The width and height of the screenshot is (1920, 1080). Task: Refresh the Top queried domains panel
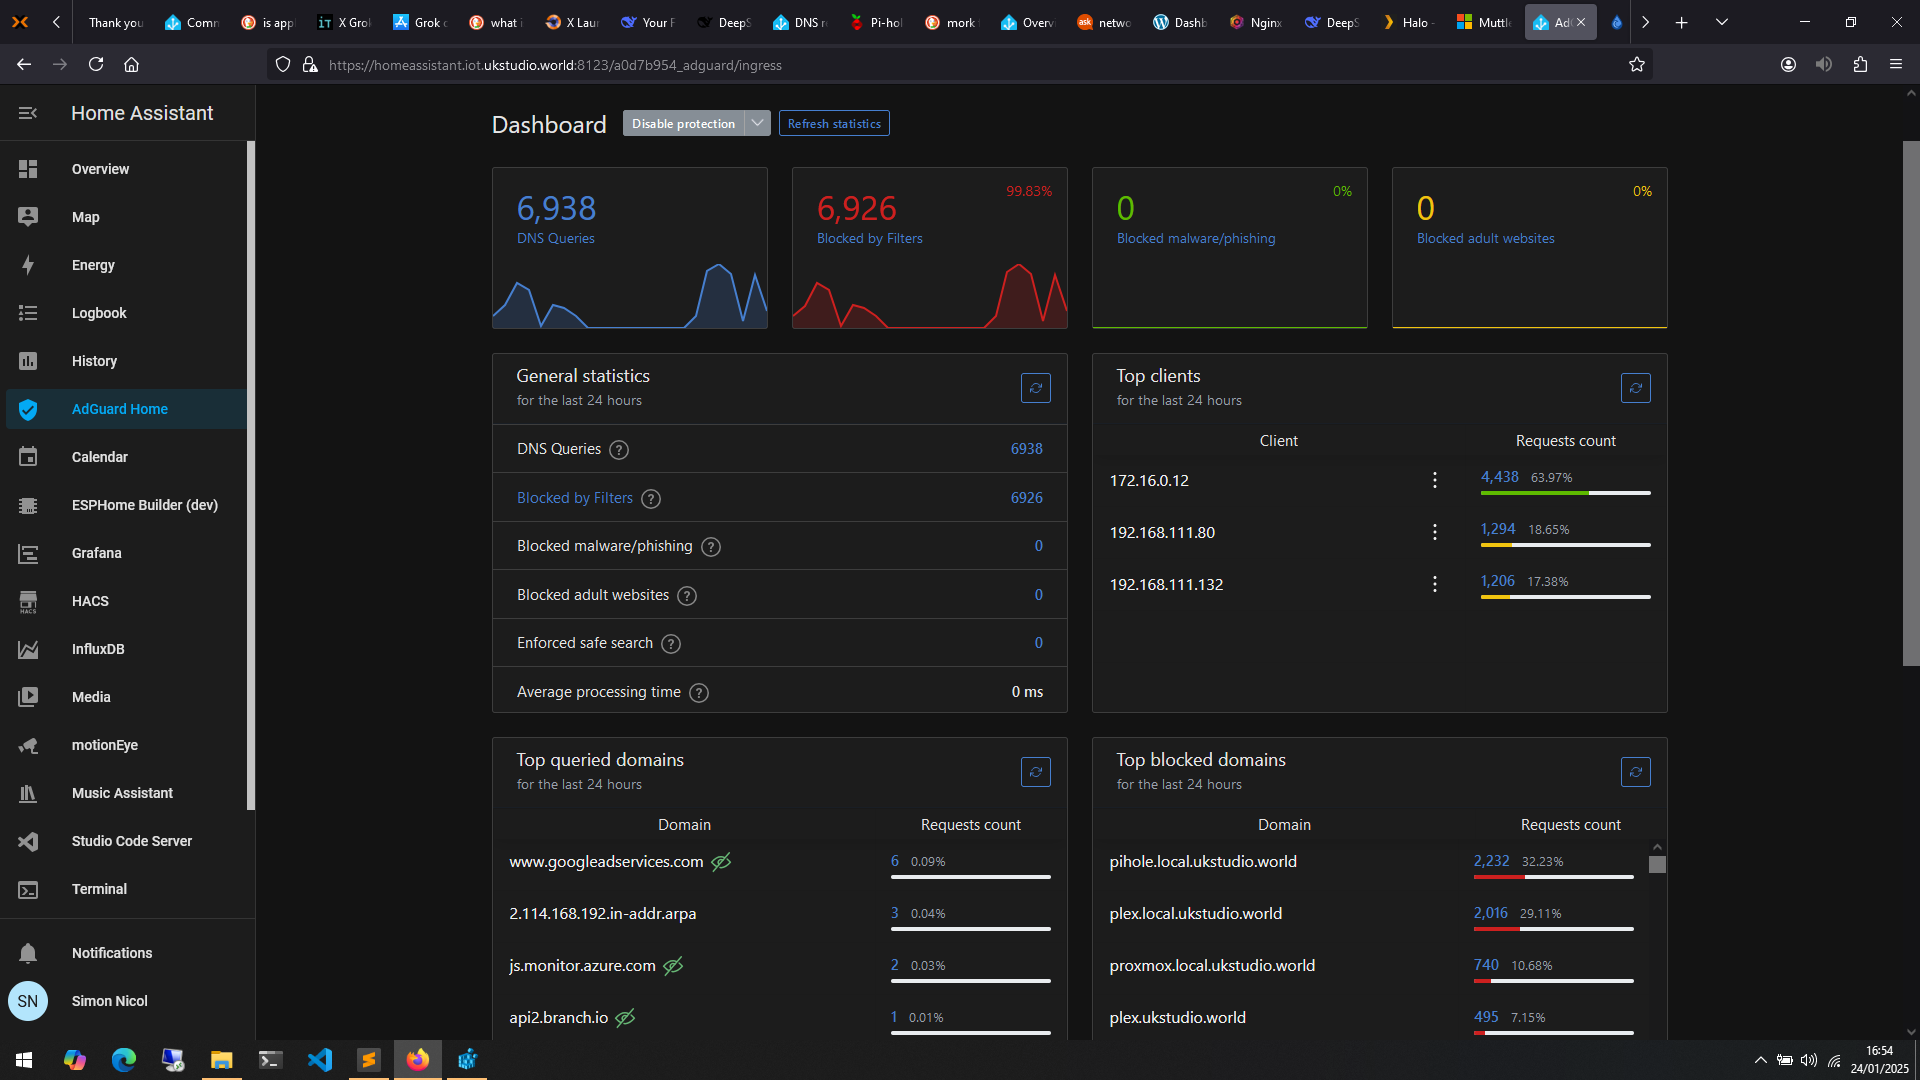(1036, 772)
